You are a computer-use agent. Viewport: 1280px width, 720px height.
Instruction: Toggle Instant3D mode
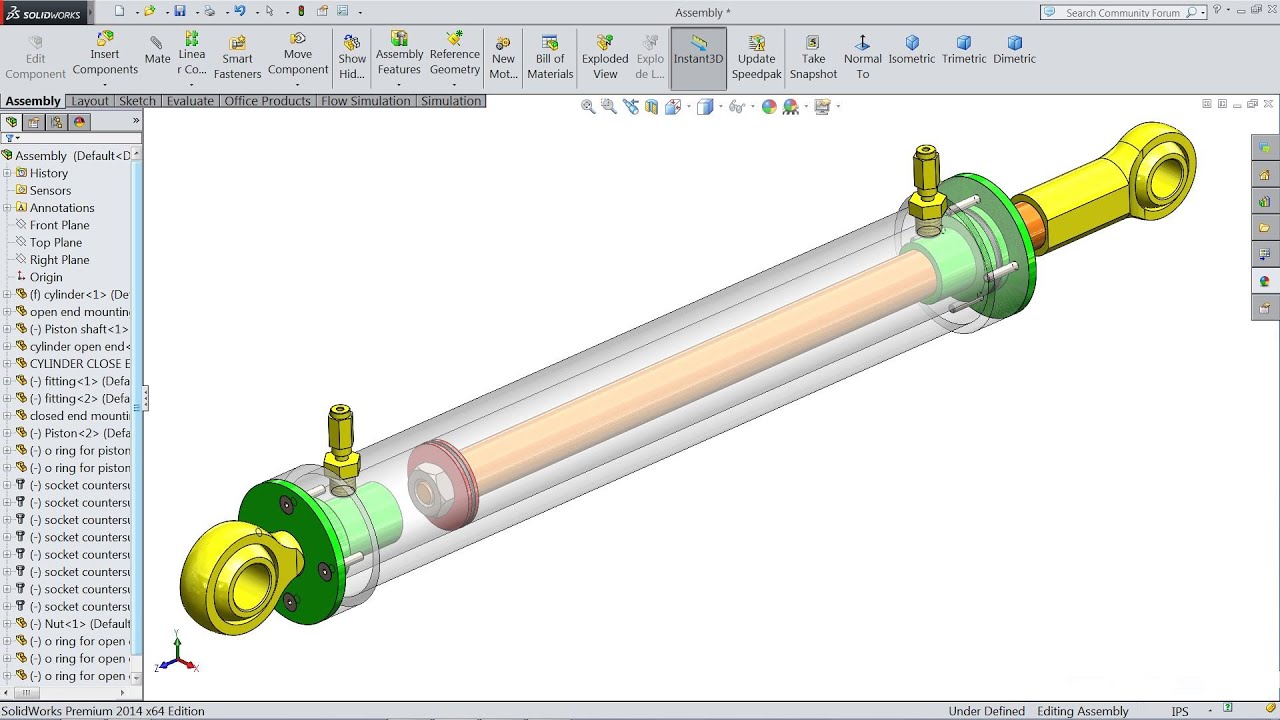[x=698, y=58]
